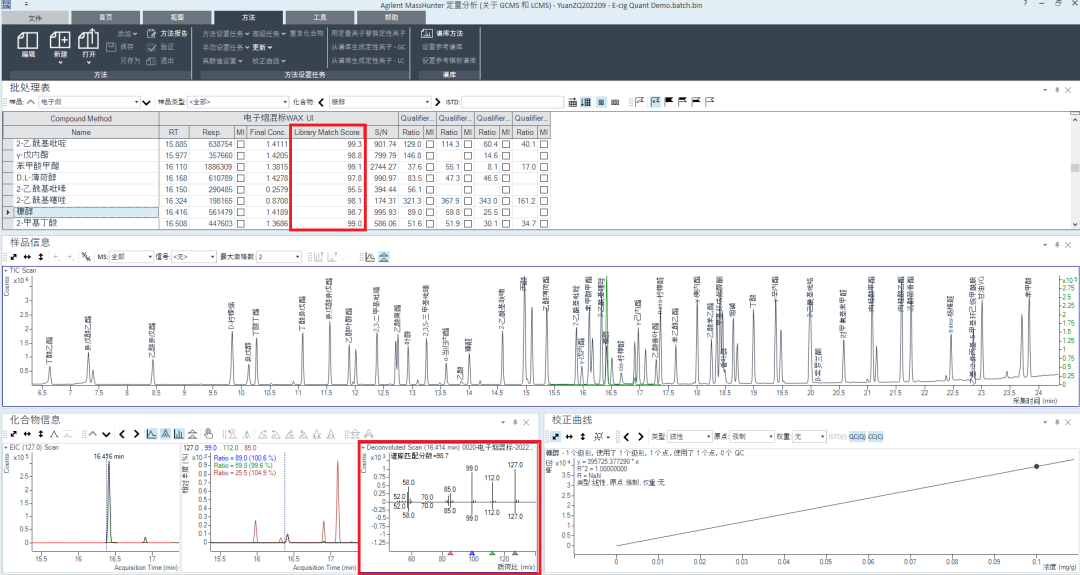This screenshot has width=1080, height=575.
Task: Go to previous curve arrow in 校正曲线
Action: 626,437
